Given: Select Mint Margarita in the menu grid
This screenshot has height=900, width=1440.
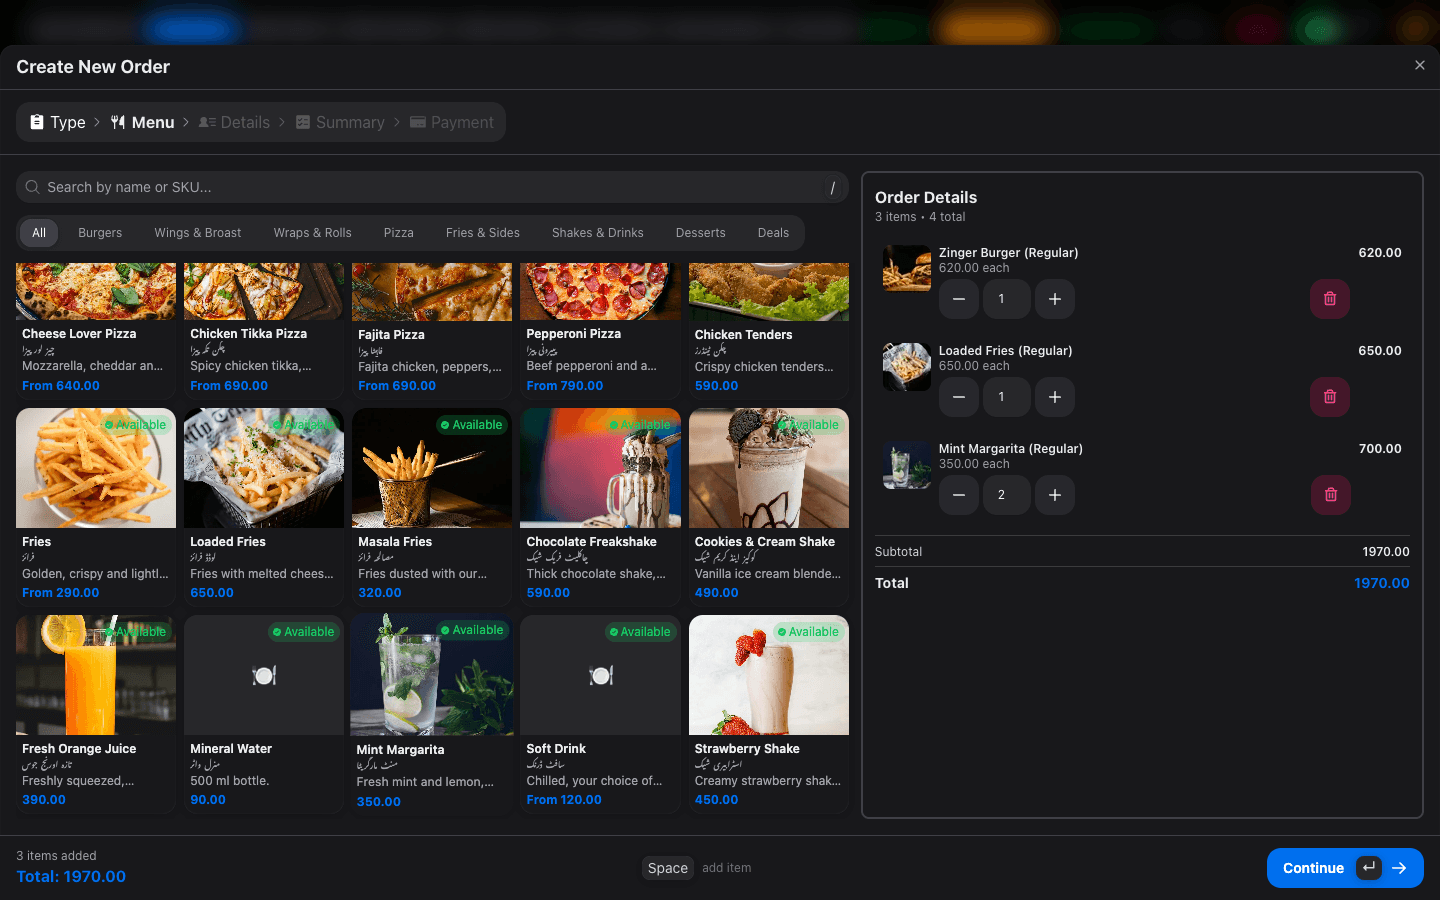Looking at the screenshot, I should click(x=432, y=714).
